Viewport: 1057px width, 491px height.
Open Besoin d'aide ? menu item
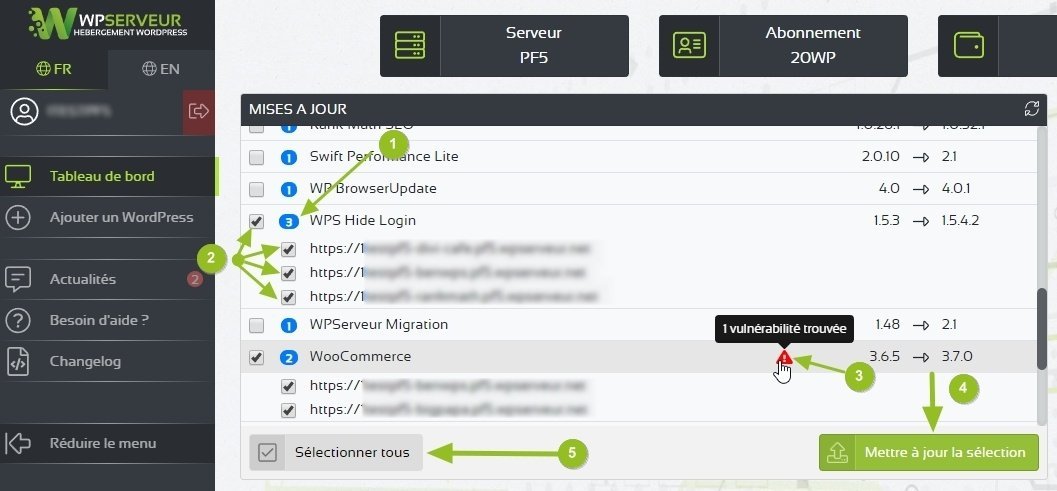point(107,321)
